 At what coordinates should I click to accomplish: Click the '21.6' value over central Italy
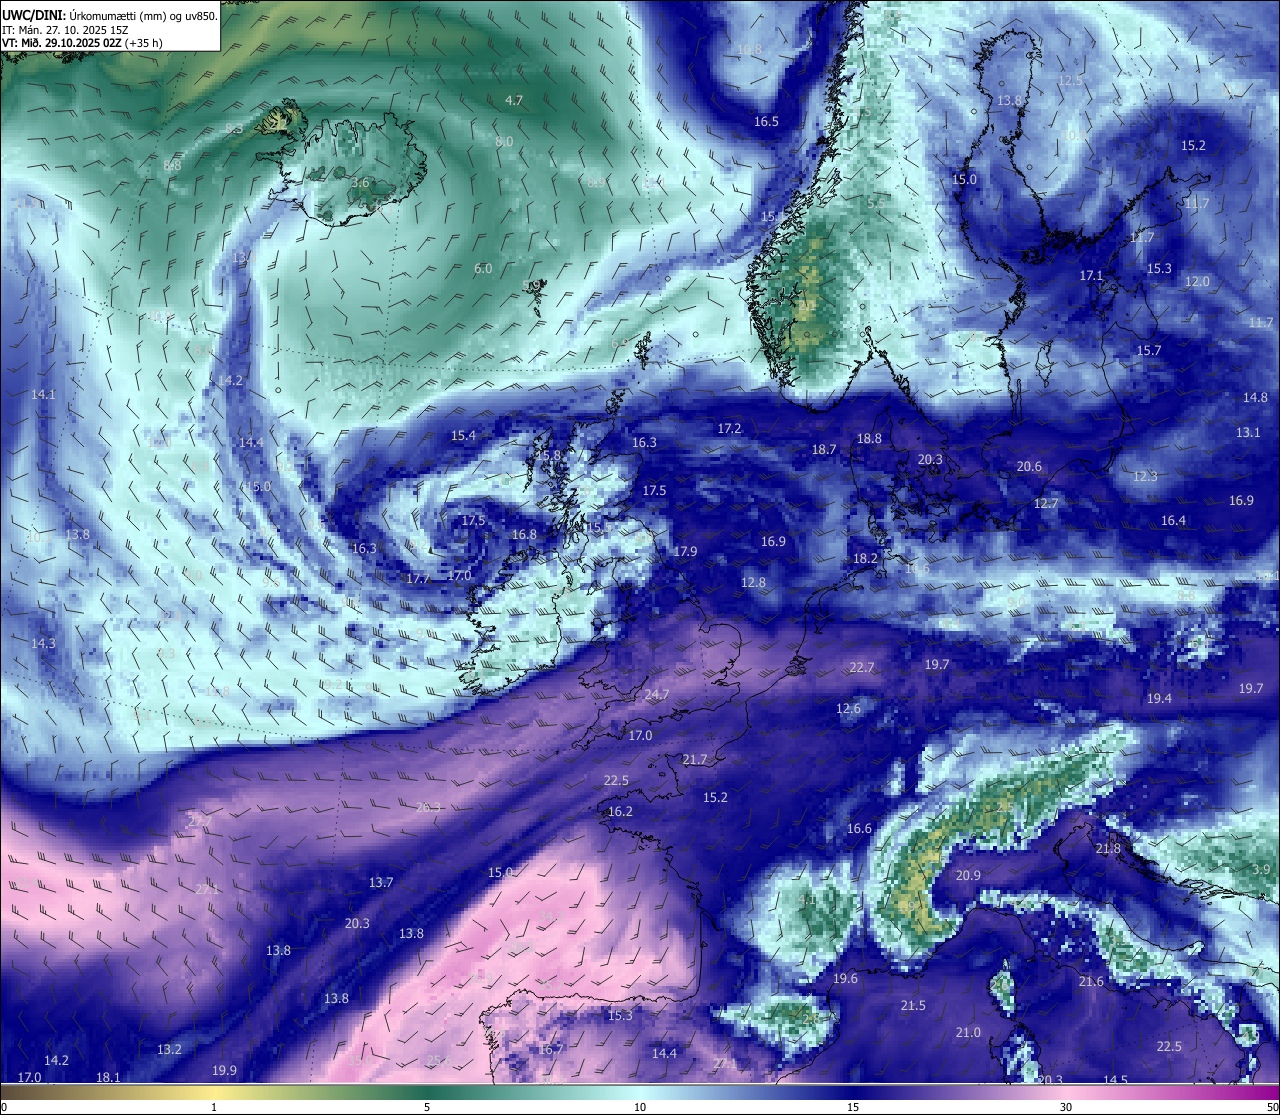point(1091,981)
